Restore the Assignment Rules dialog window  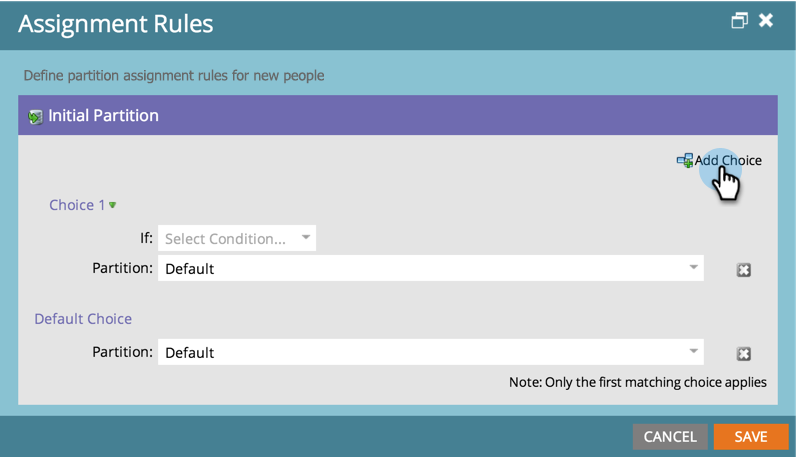(740, 21)
